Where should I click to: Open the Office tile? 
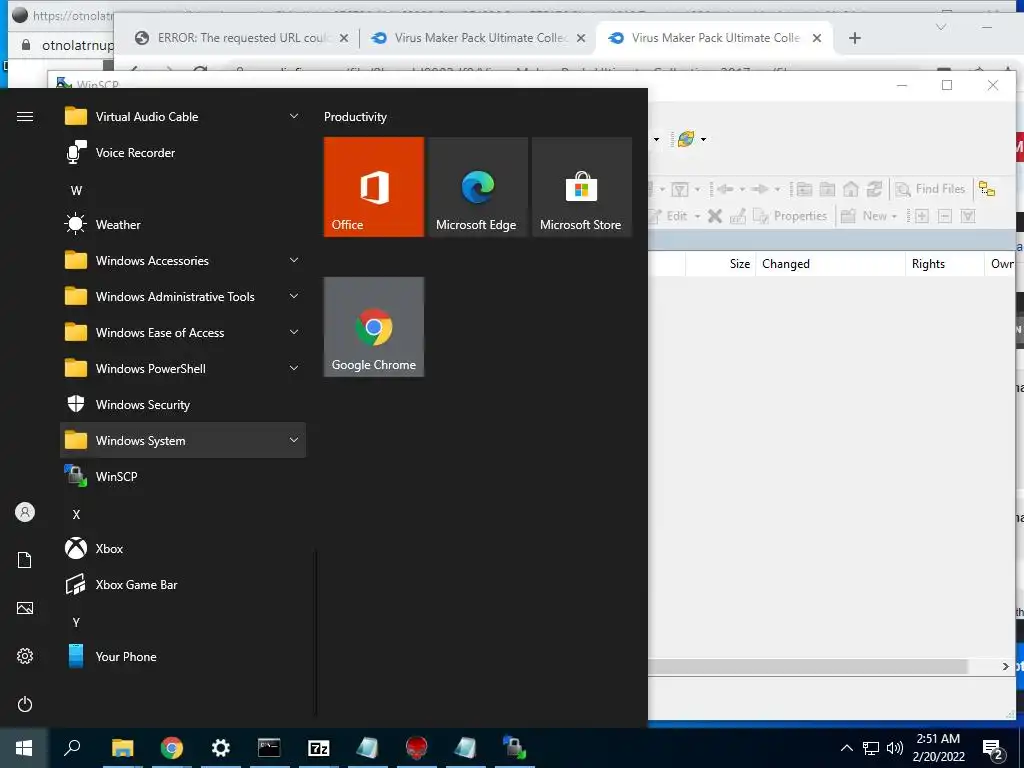(374, 187)
